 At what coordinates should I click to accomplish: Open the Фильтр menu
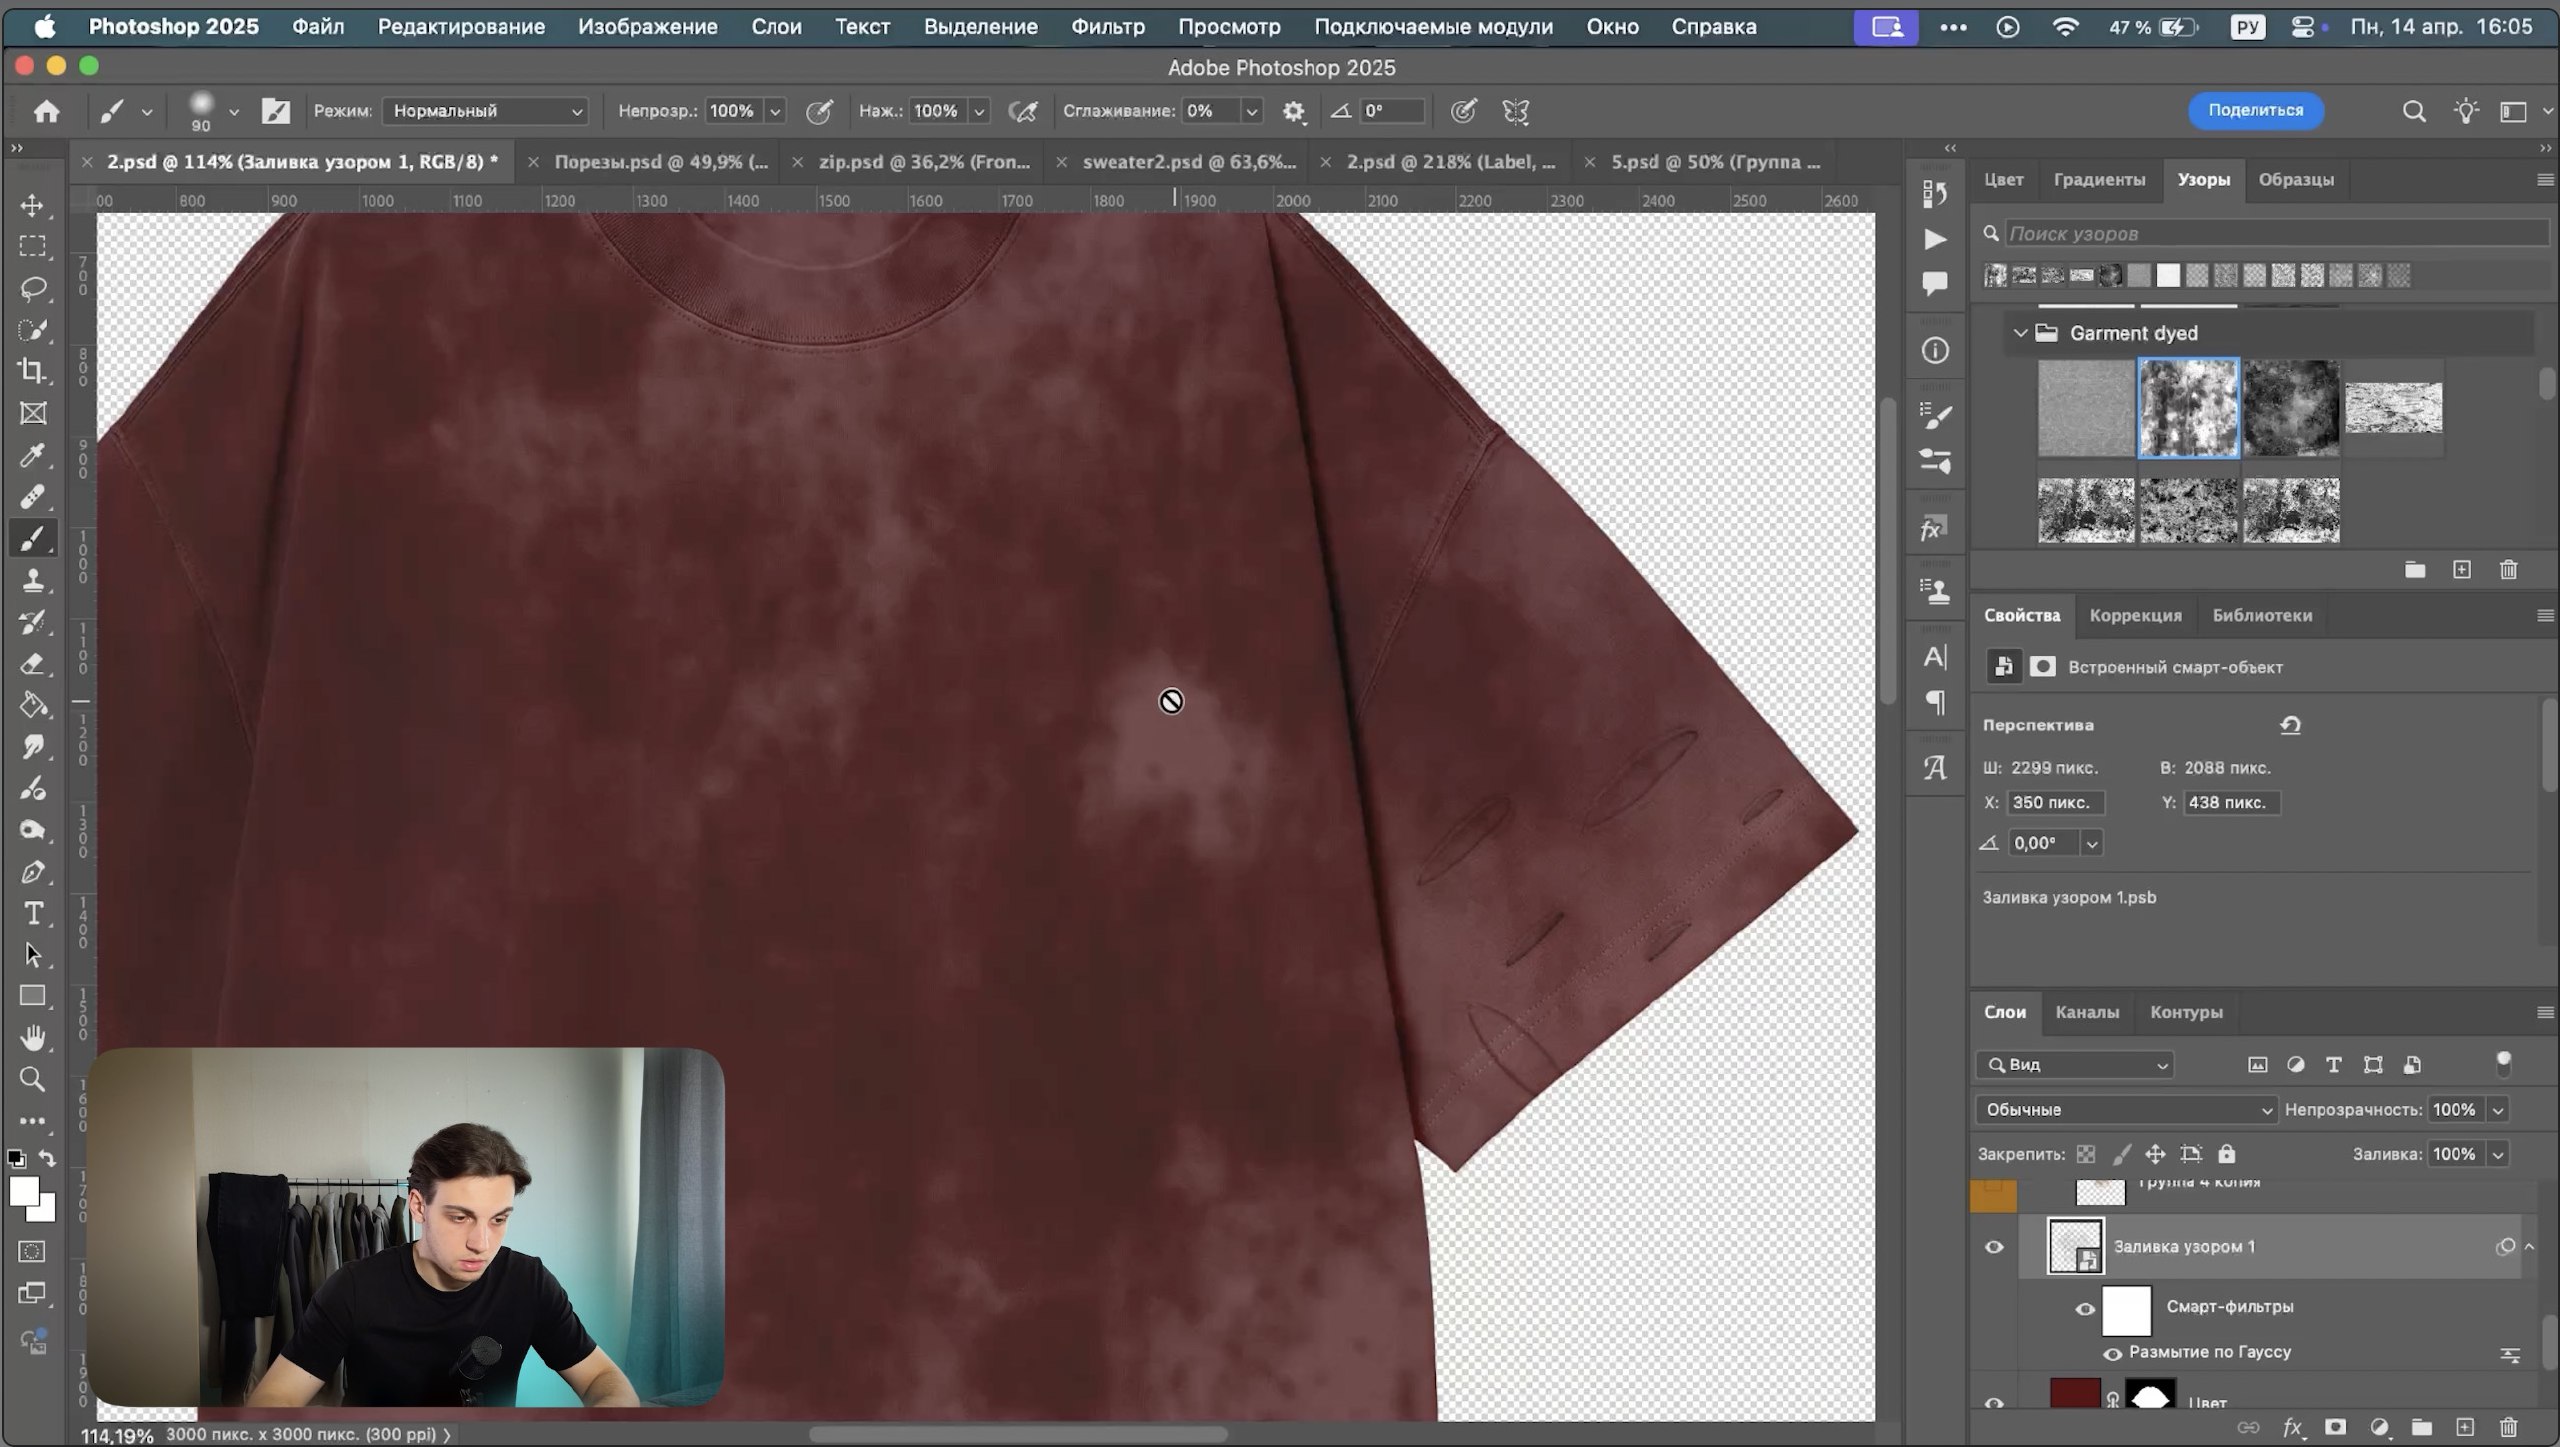click(1107, 27)
